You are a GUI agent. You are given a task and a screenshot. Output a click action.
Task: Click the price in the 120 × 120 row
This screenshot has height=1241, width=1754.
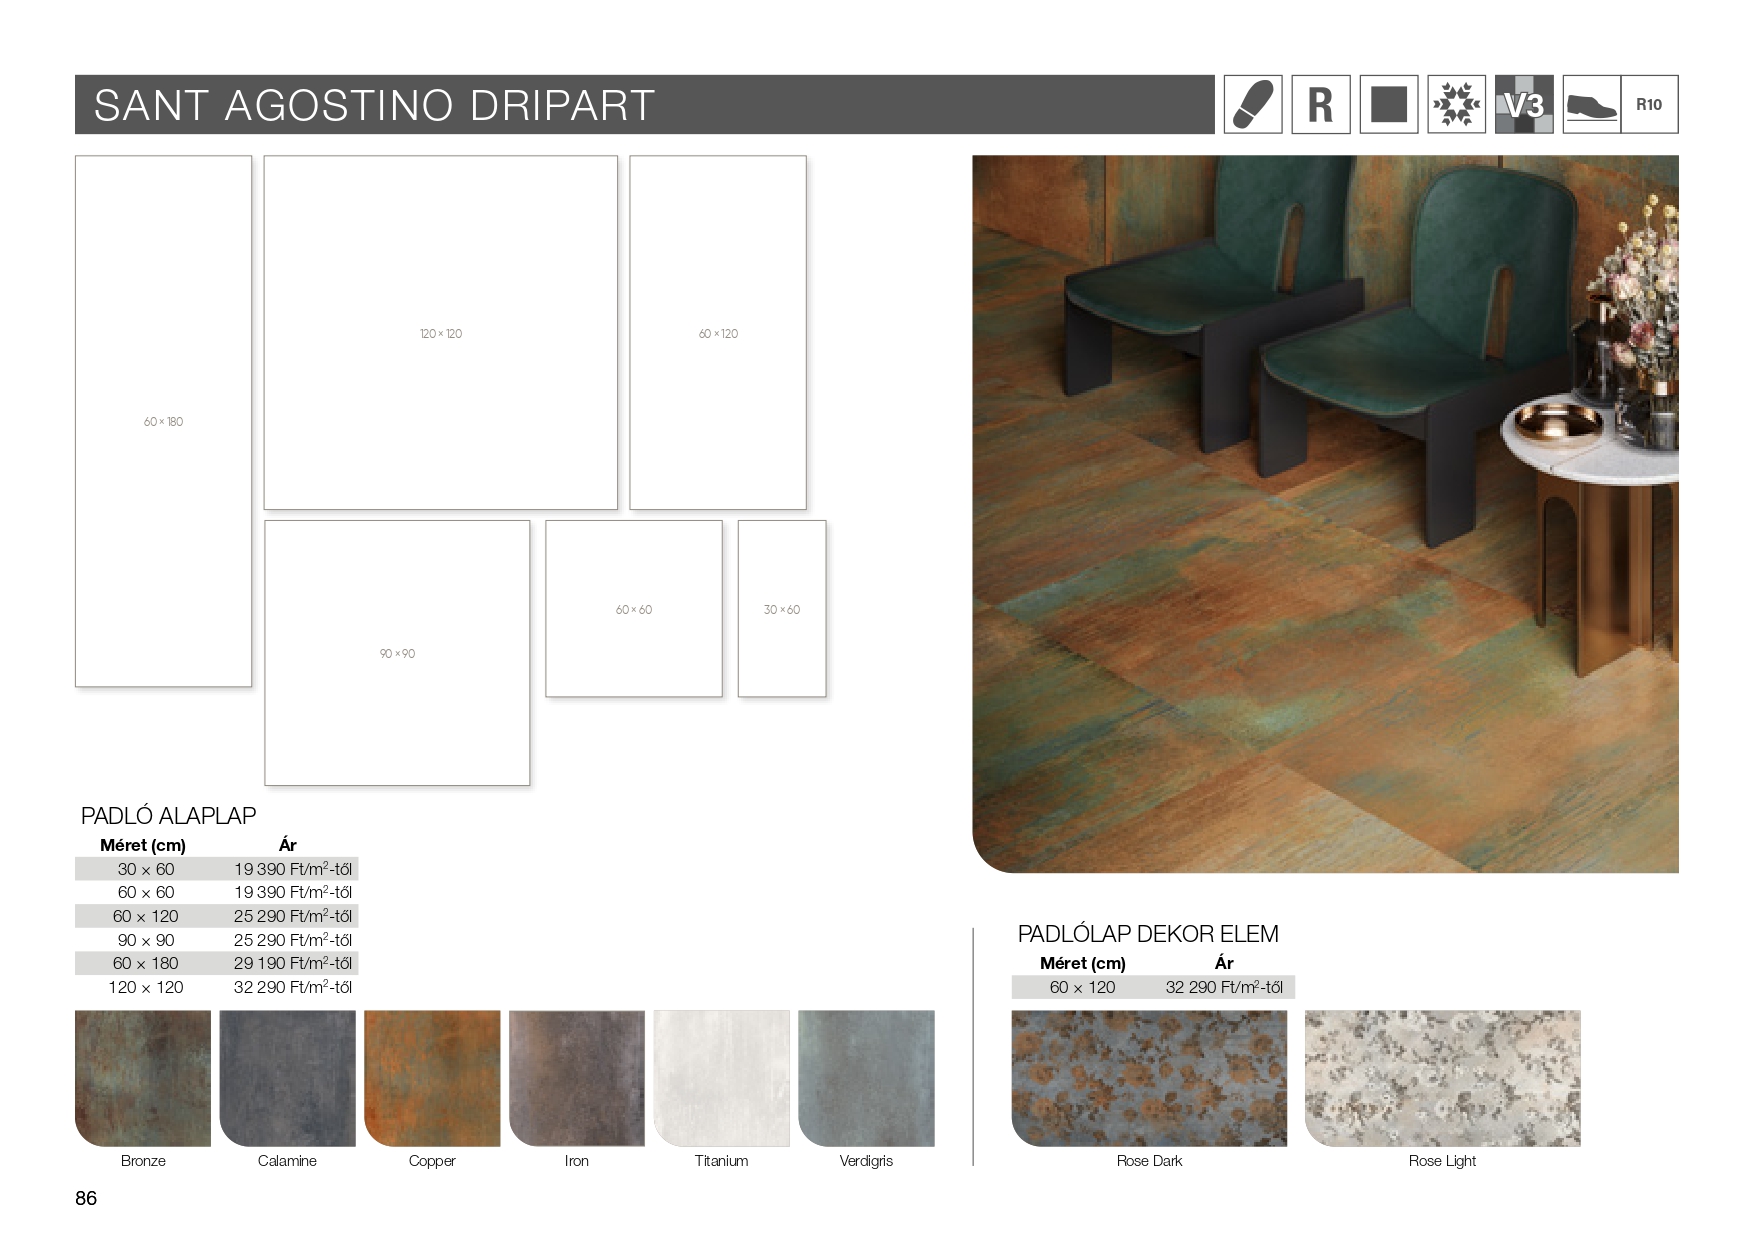point(293,987)
